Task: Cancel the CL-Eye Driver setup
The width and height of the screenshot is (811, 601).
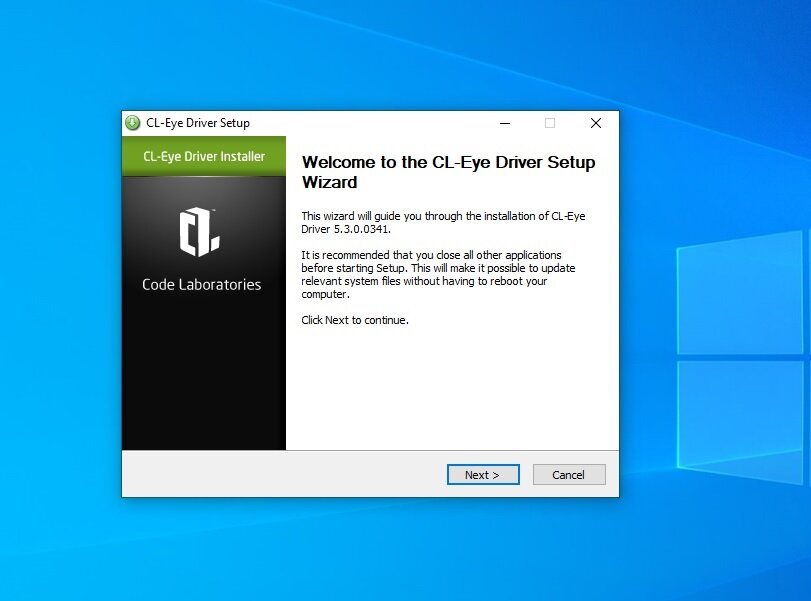Action: tap(569, 474)
